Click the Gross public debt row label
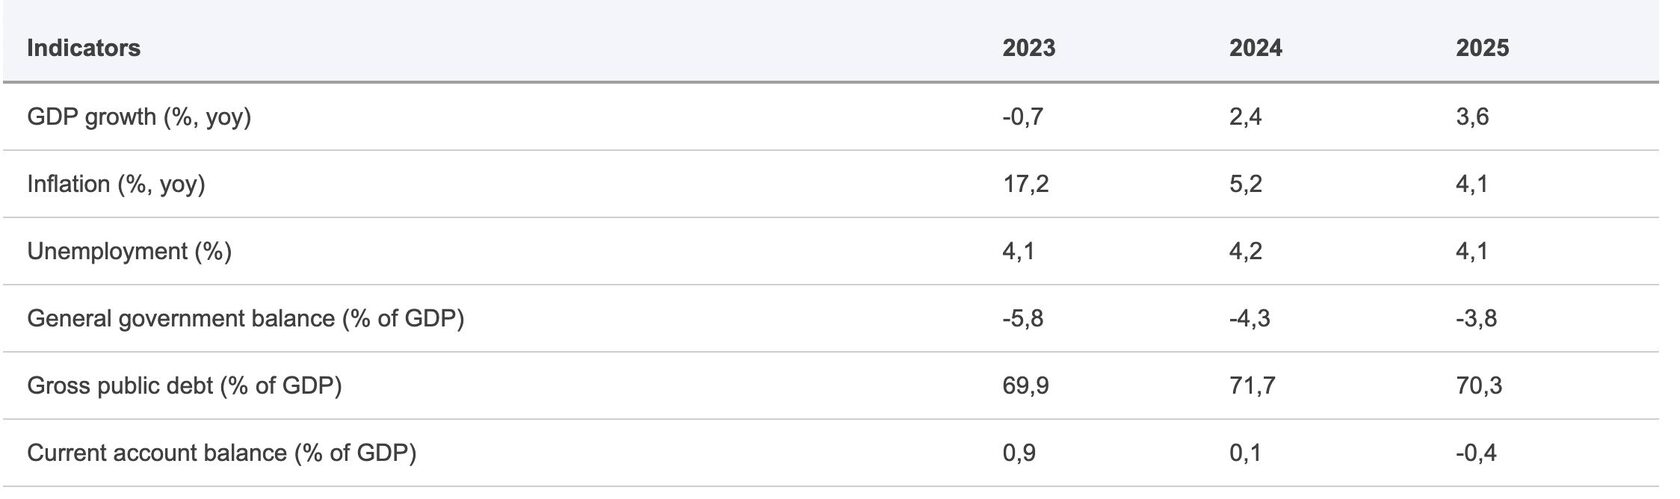This screenshot has width=1680, height=499. coord(184,385)
